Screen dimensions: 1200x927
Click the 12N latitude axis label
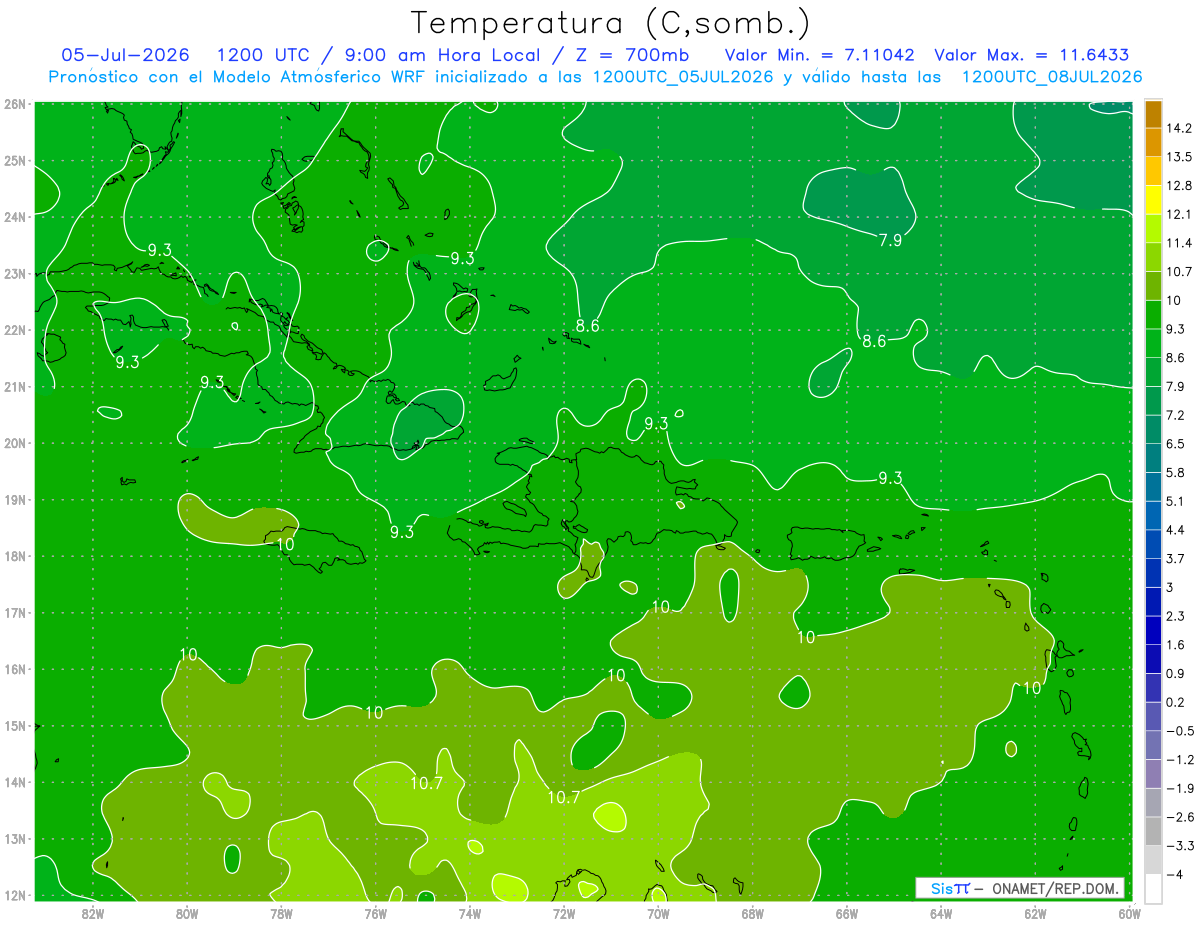coord(14,895)
